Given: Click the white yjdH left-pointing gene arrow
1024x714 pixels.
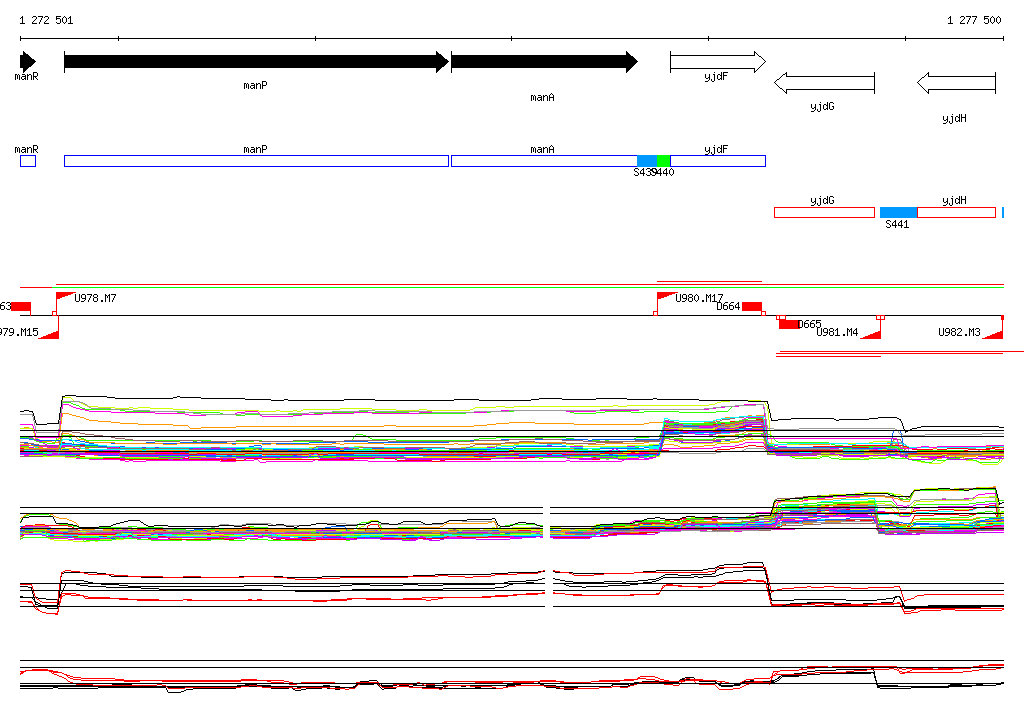Looking at the screenshot, I should click(956, 83).
